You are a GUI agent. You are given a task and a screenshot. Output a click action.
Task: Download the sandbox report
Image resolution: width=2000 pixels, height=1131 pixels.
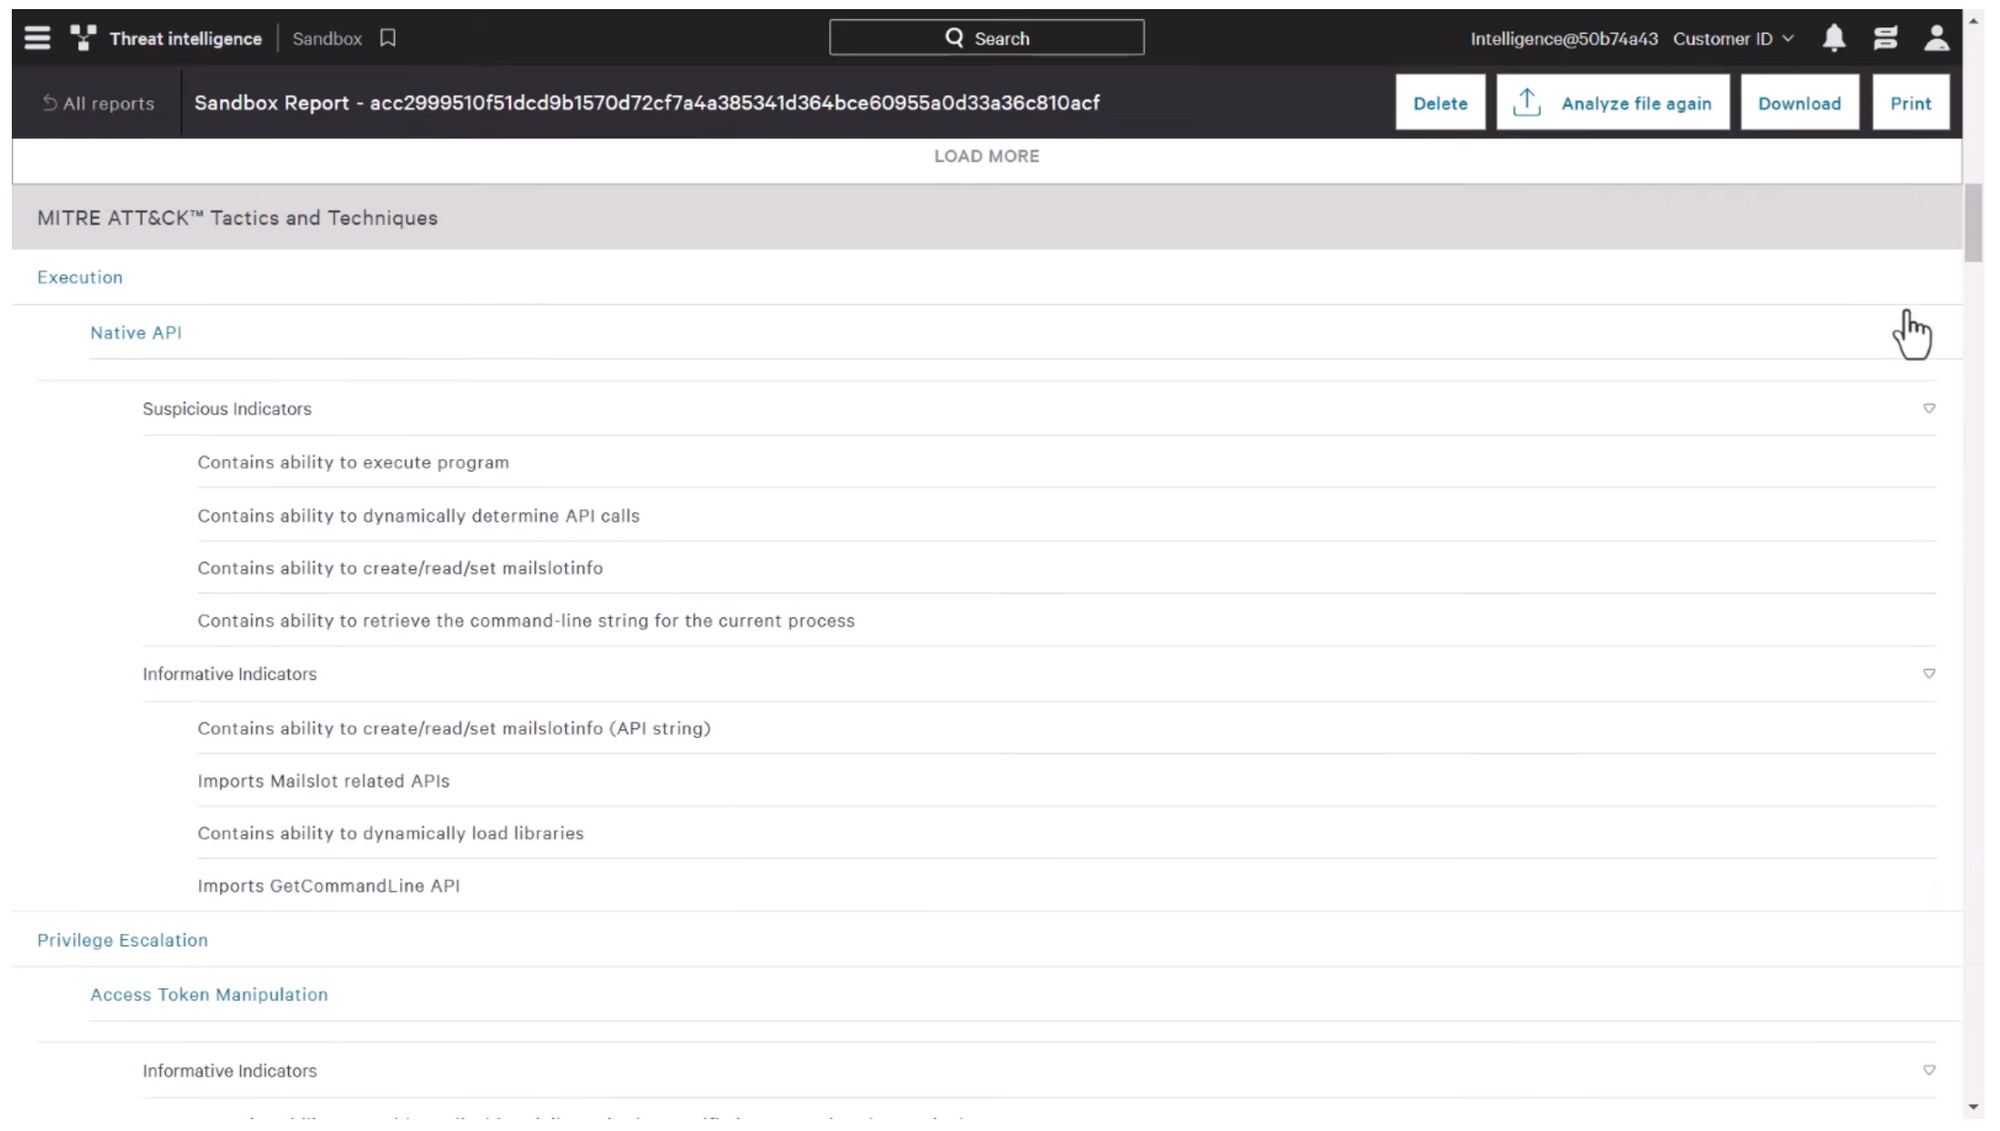1799,102
